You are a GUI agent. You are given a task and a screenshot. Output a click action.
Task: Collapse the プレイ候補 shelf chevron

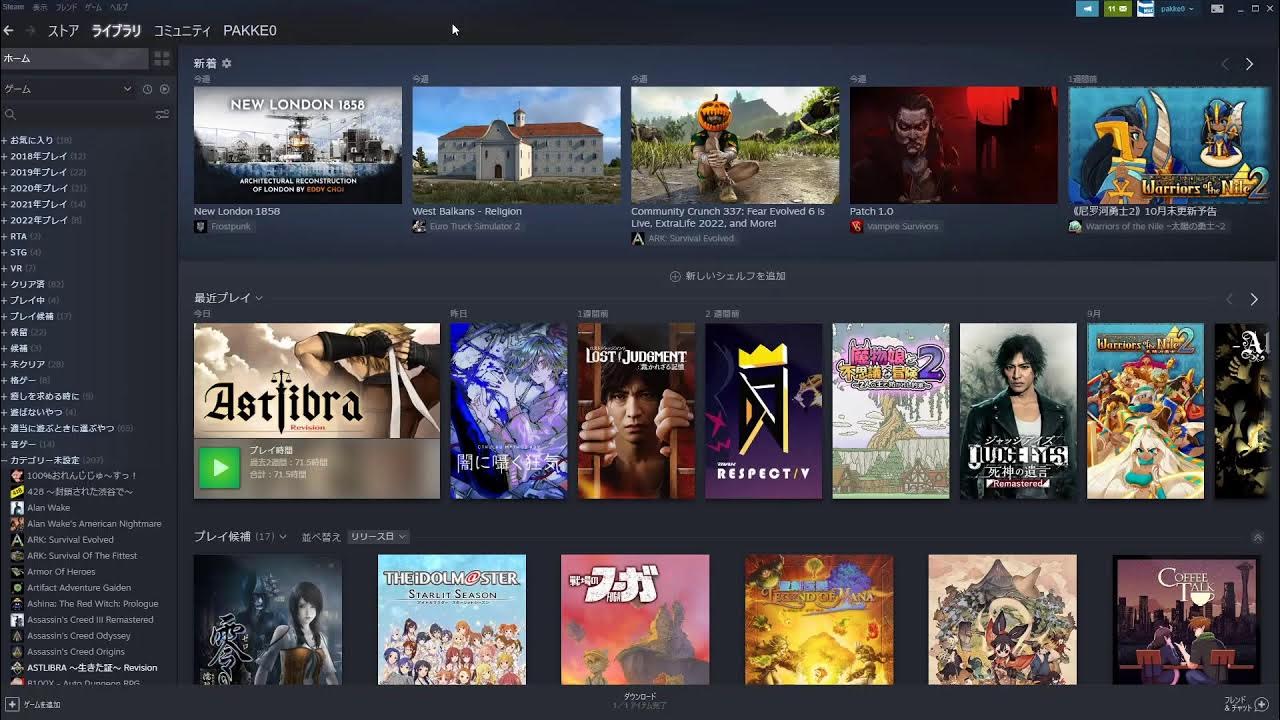tap(1258, 538)
